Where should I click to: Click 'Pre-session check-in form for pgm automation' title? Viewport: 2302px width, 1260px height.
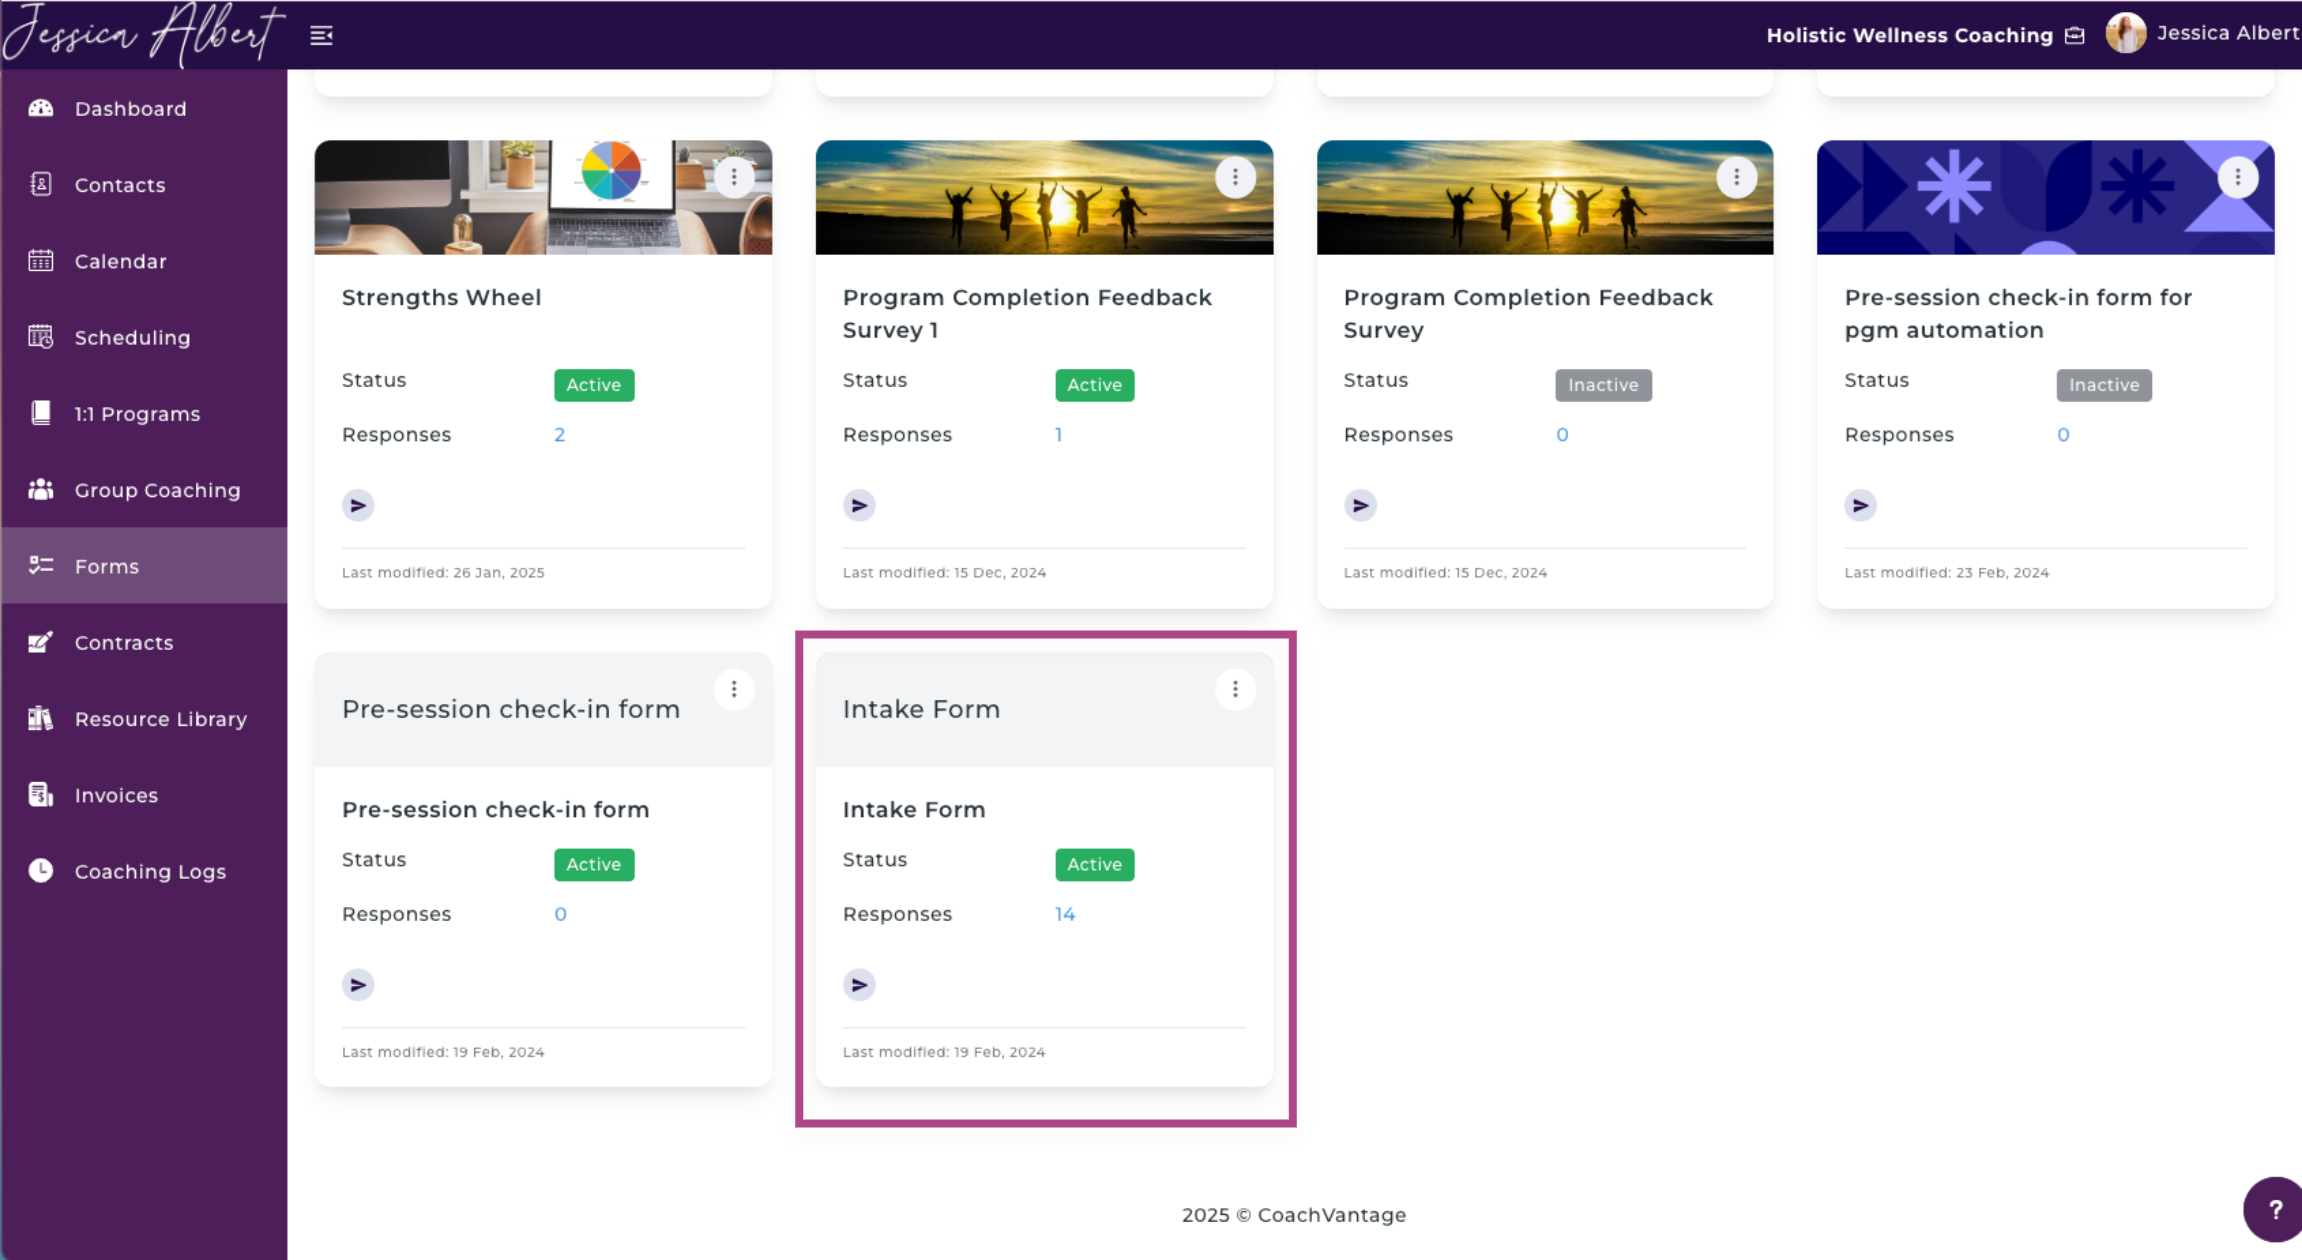click(x=2017, y=314)
